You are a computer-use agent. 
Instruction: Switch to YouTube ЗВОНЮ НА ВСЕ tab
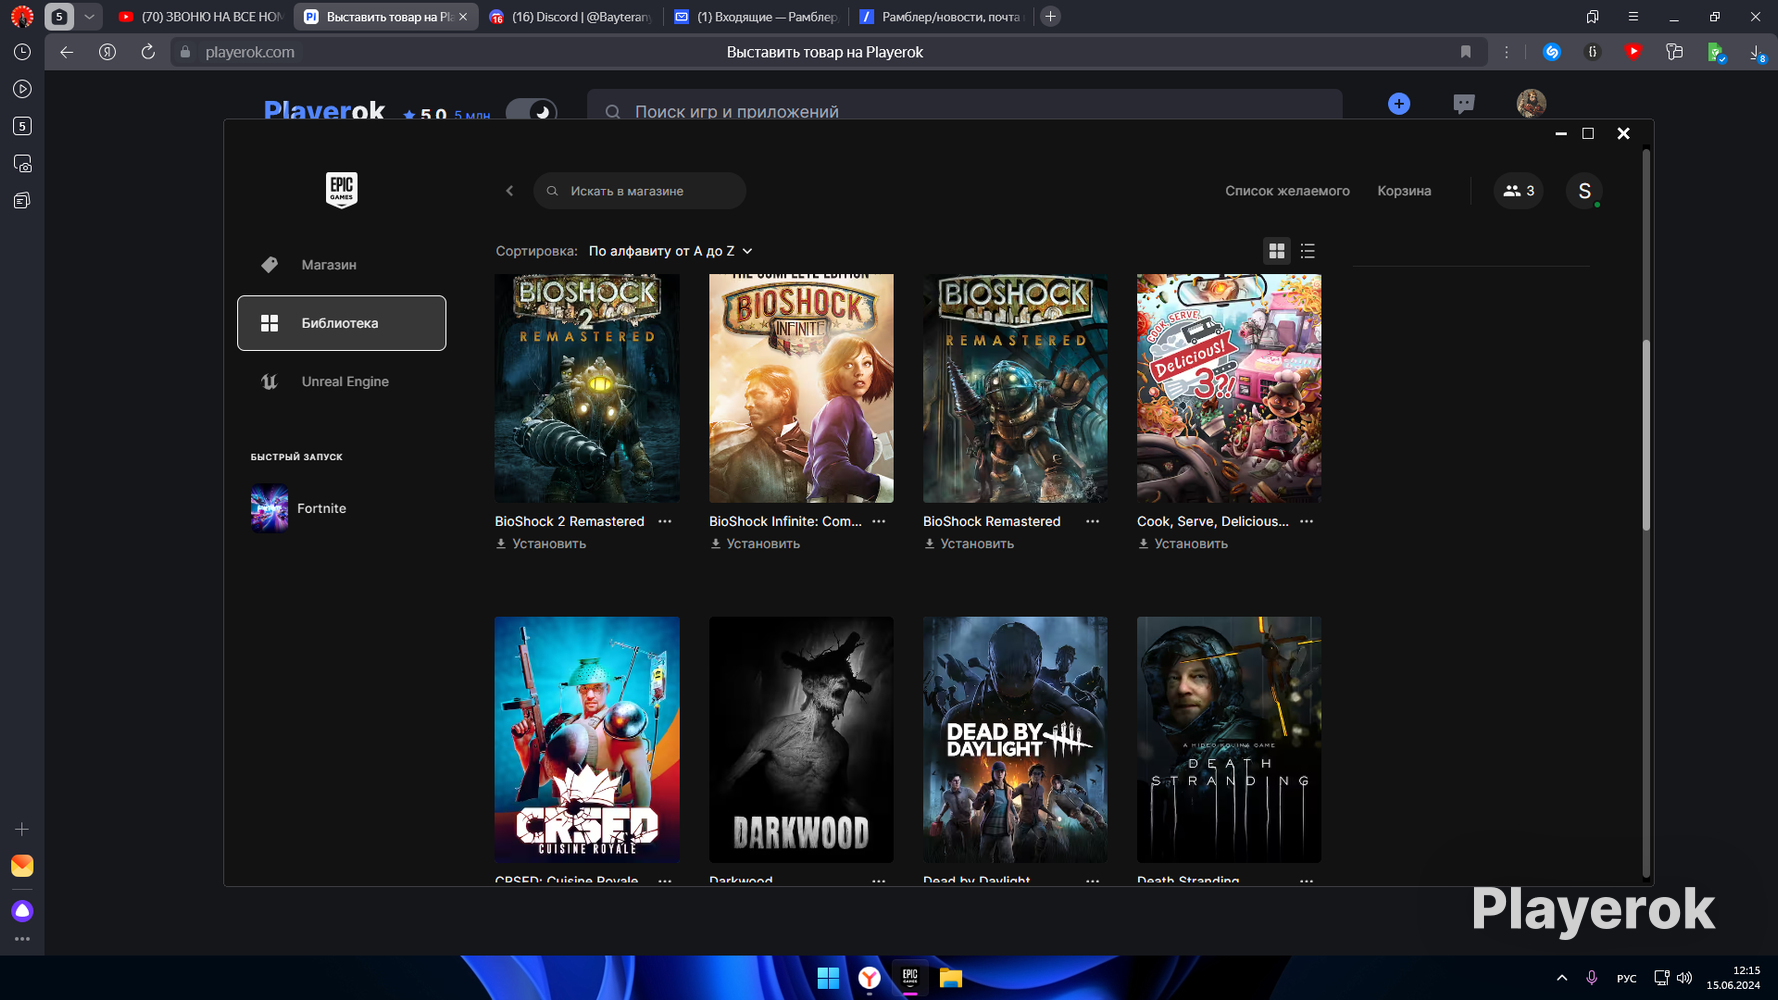pyautogui.click(x=200, y=17)
